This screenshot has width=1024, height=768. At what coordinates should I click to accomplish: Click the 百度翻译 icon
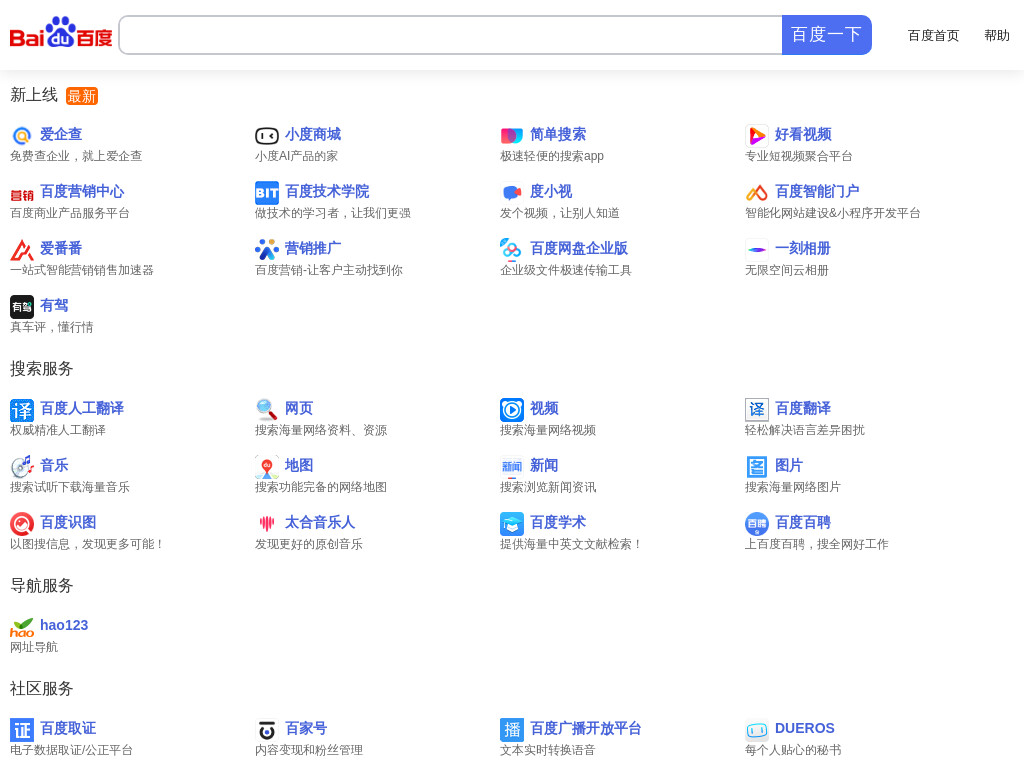[x=757, y=410]
